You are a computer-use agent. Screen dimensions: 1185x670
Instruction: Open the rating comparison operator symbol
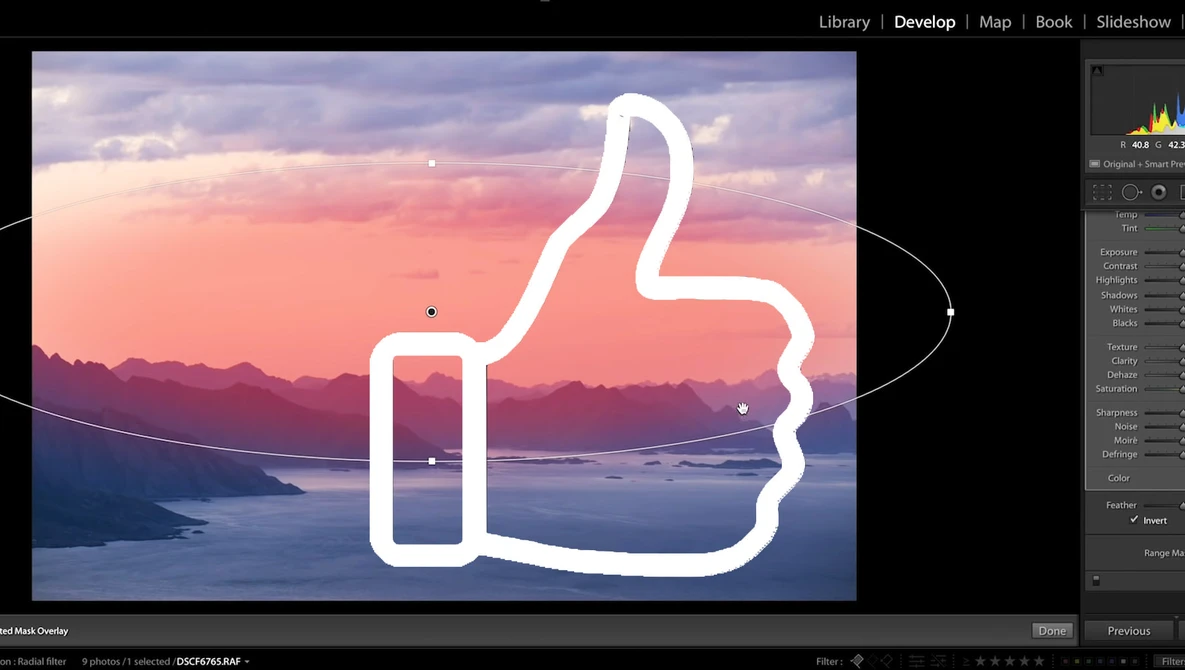point(966,662)
